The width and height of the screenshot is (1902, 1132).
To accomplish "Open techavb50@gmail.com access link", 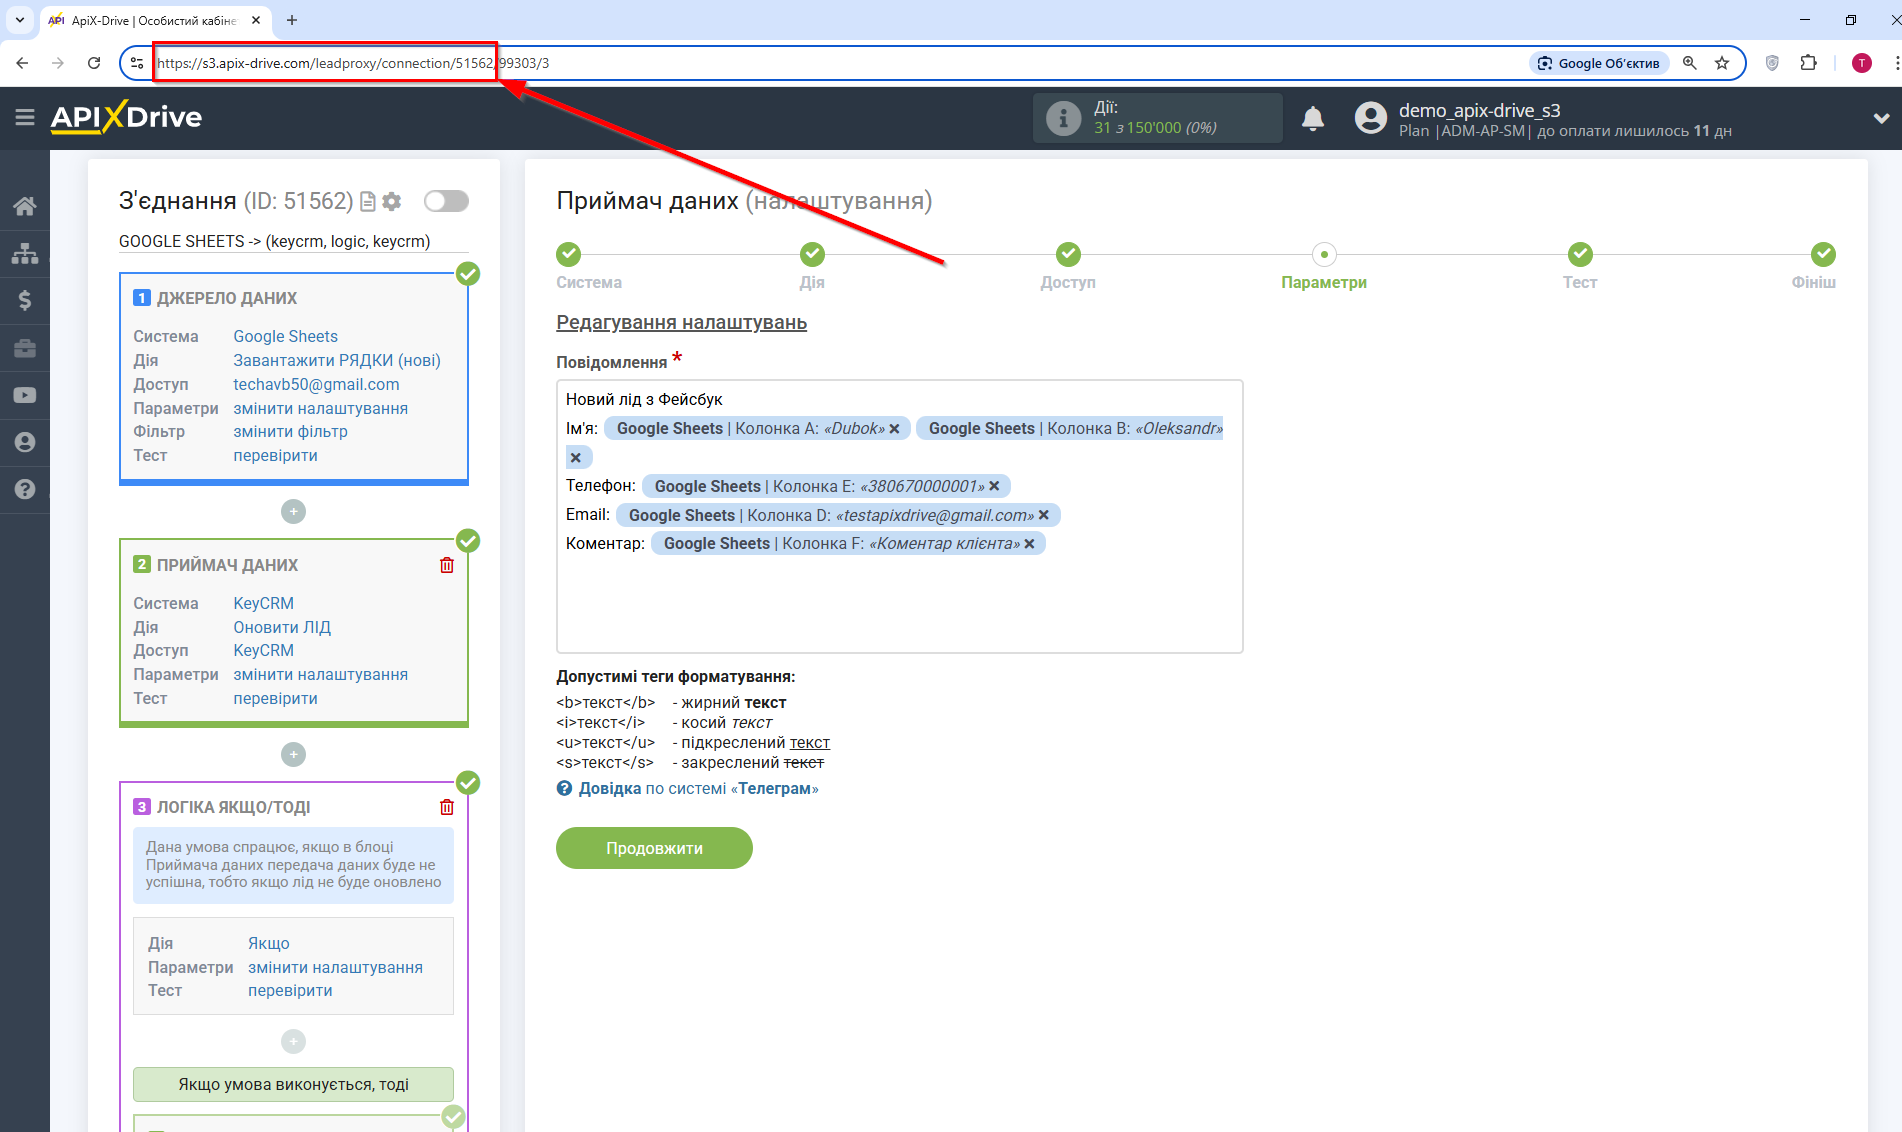I will (316, 384).
